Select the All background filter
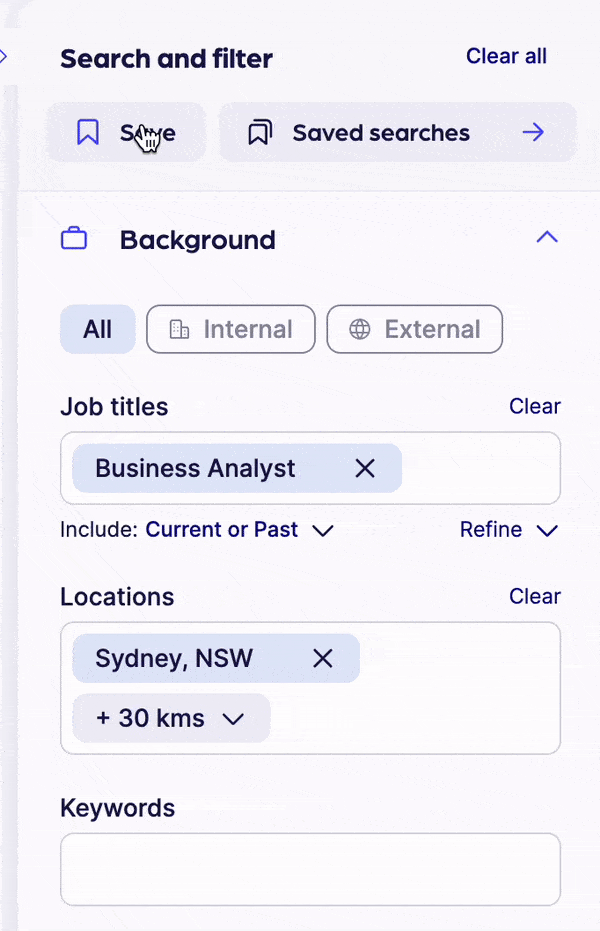The width and height of the screenshot is (600, 931). tap(97, 330)
